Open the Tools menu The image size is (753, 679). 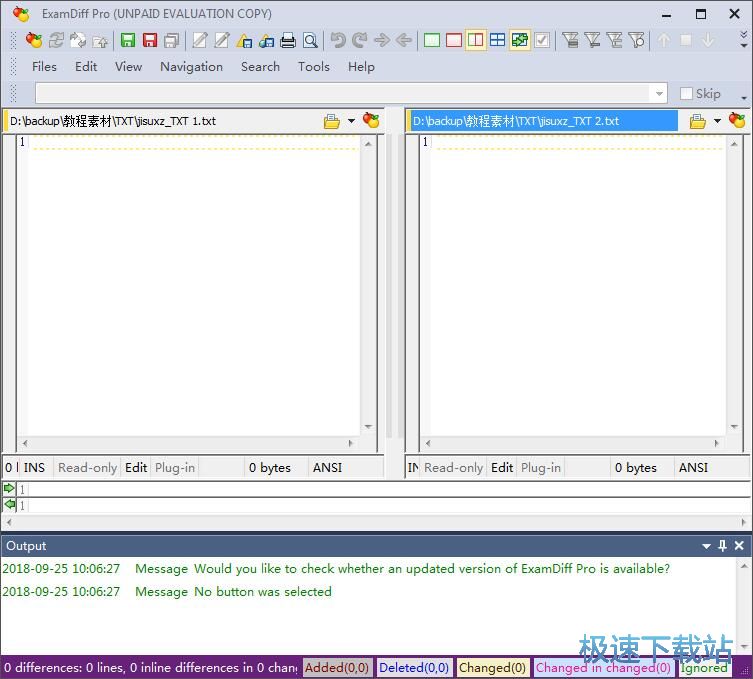[313, 67]
